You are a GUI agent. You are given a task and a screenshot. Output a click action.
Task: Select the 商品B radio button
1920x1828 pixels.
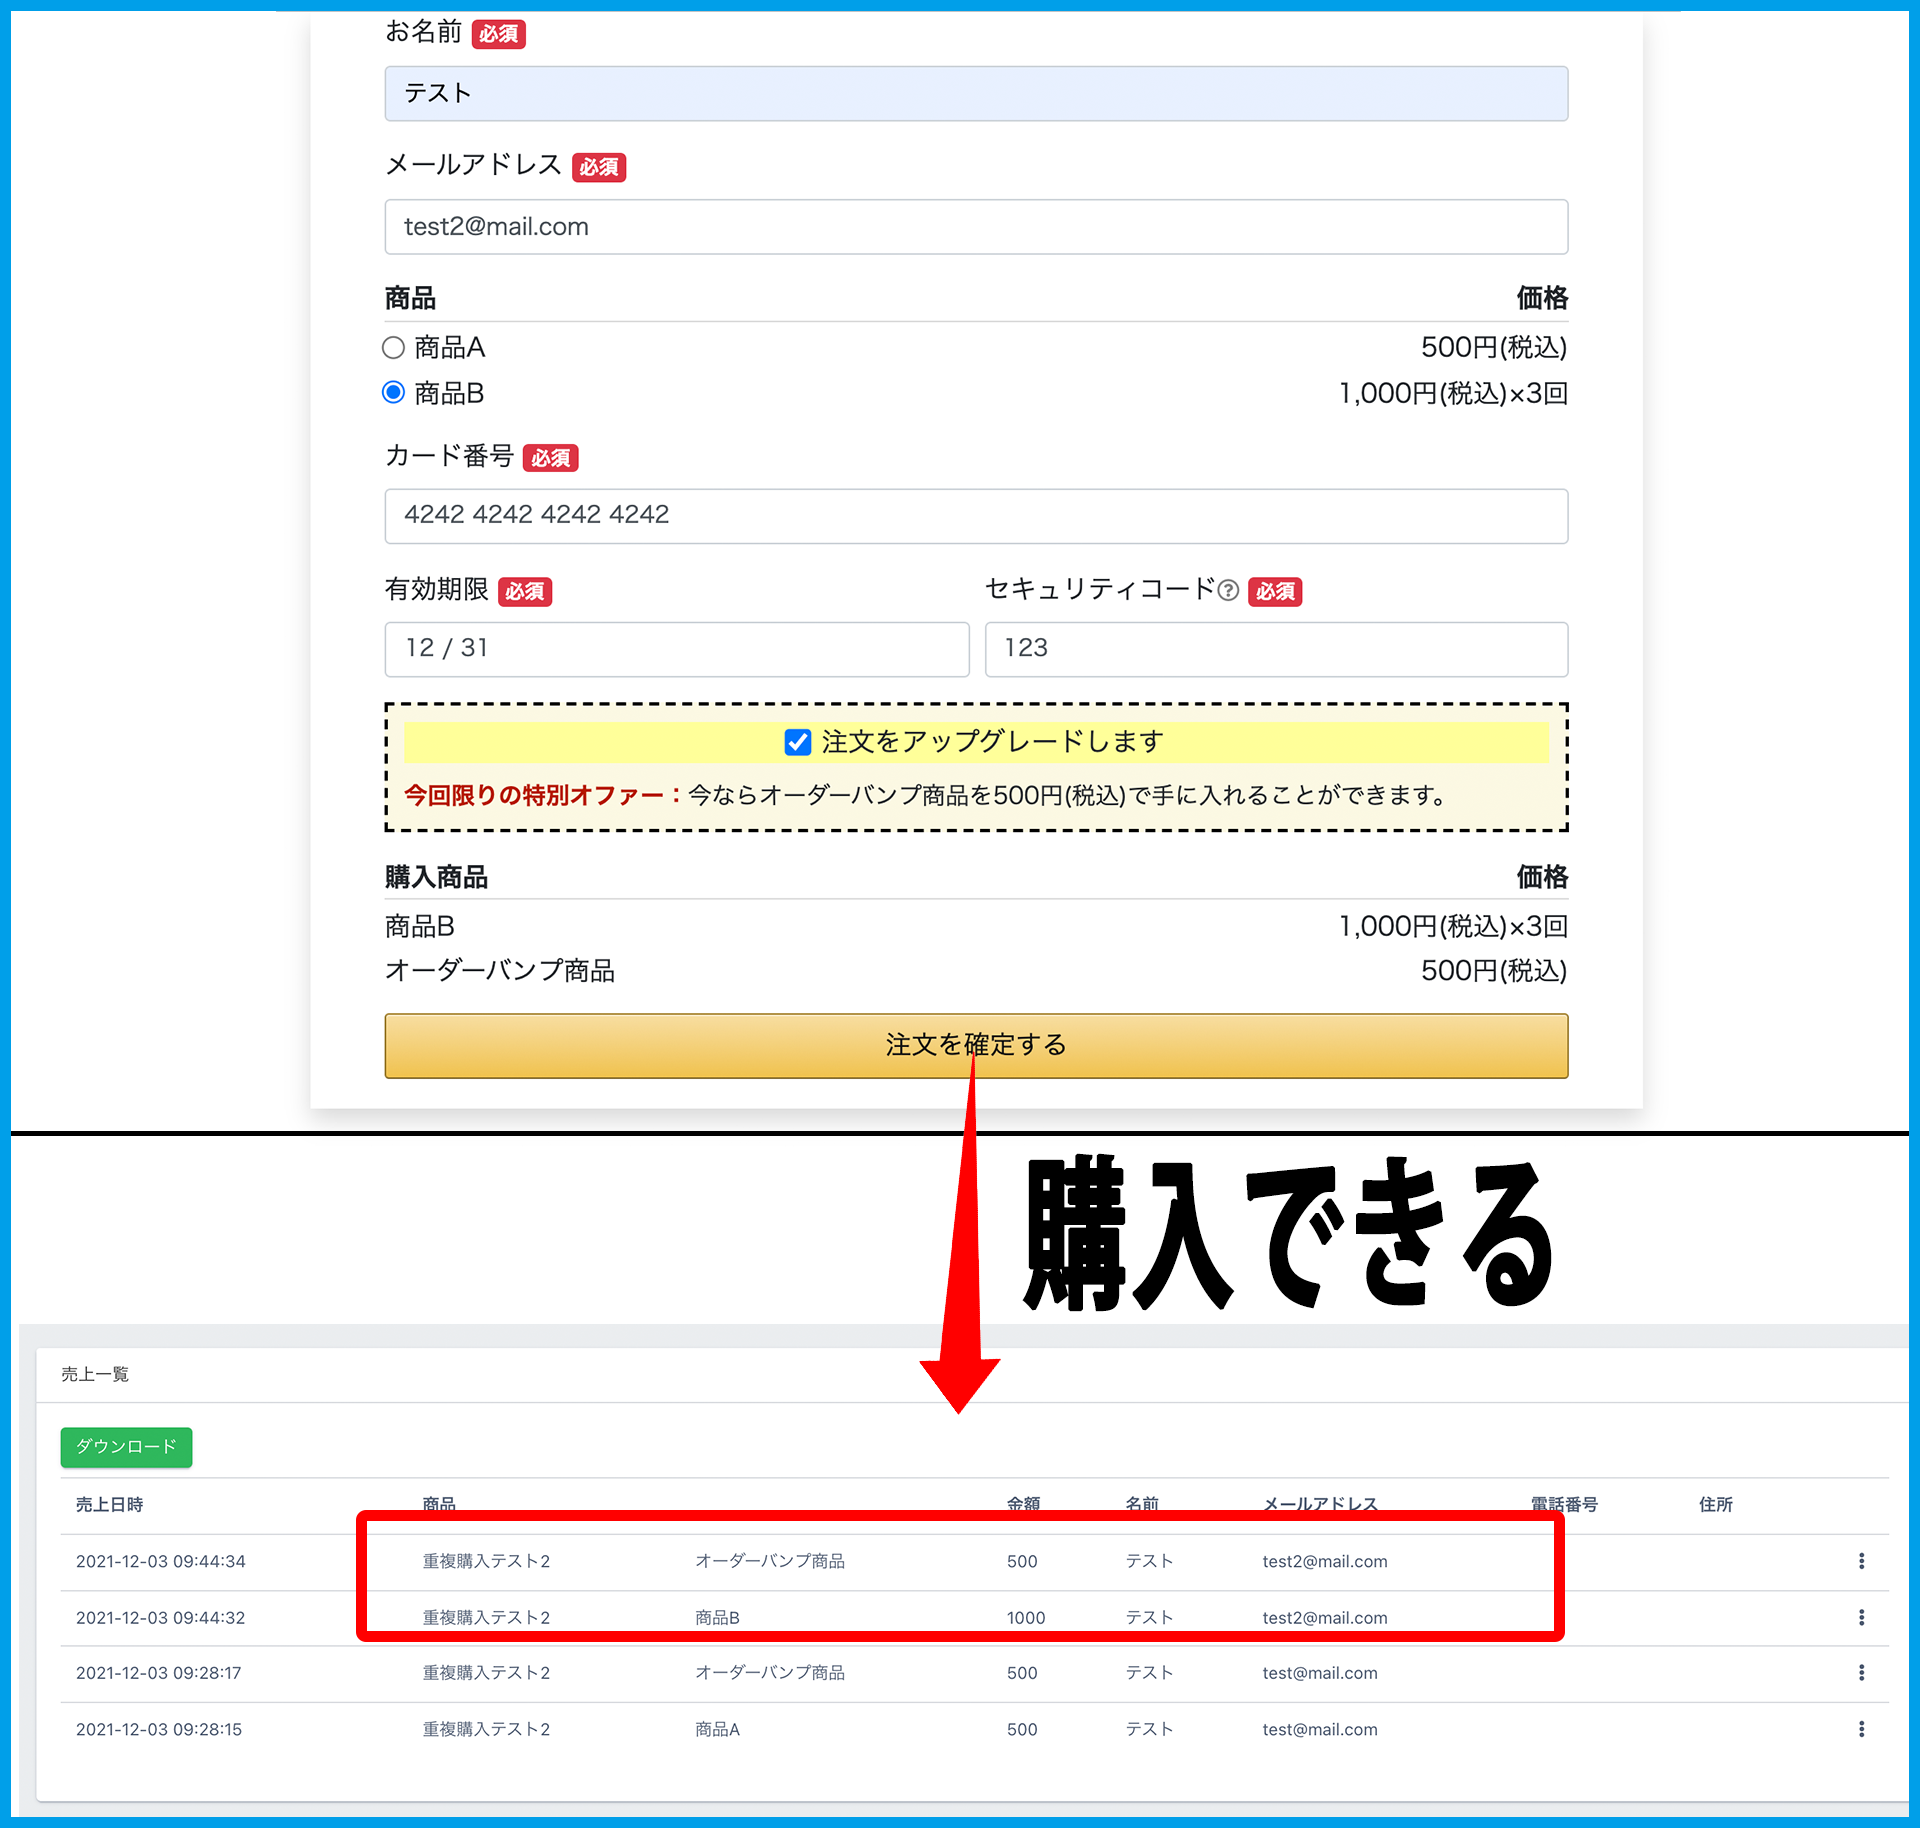pos(394,393)
